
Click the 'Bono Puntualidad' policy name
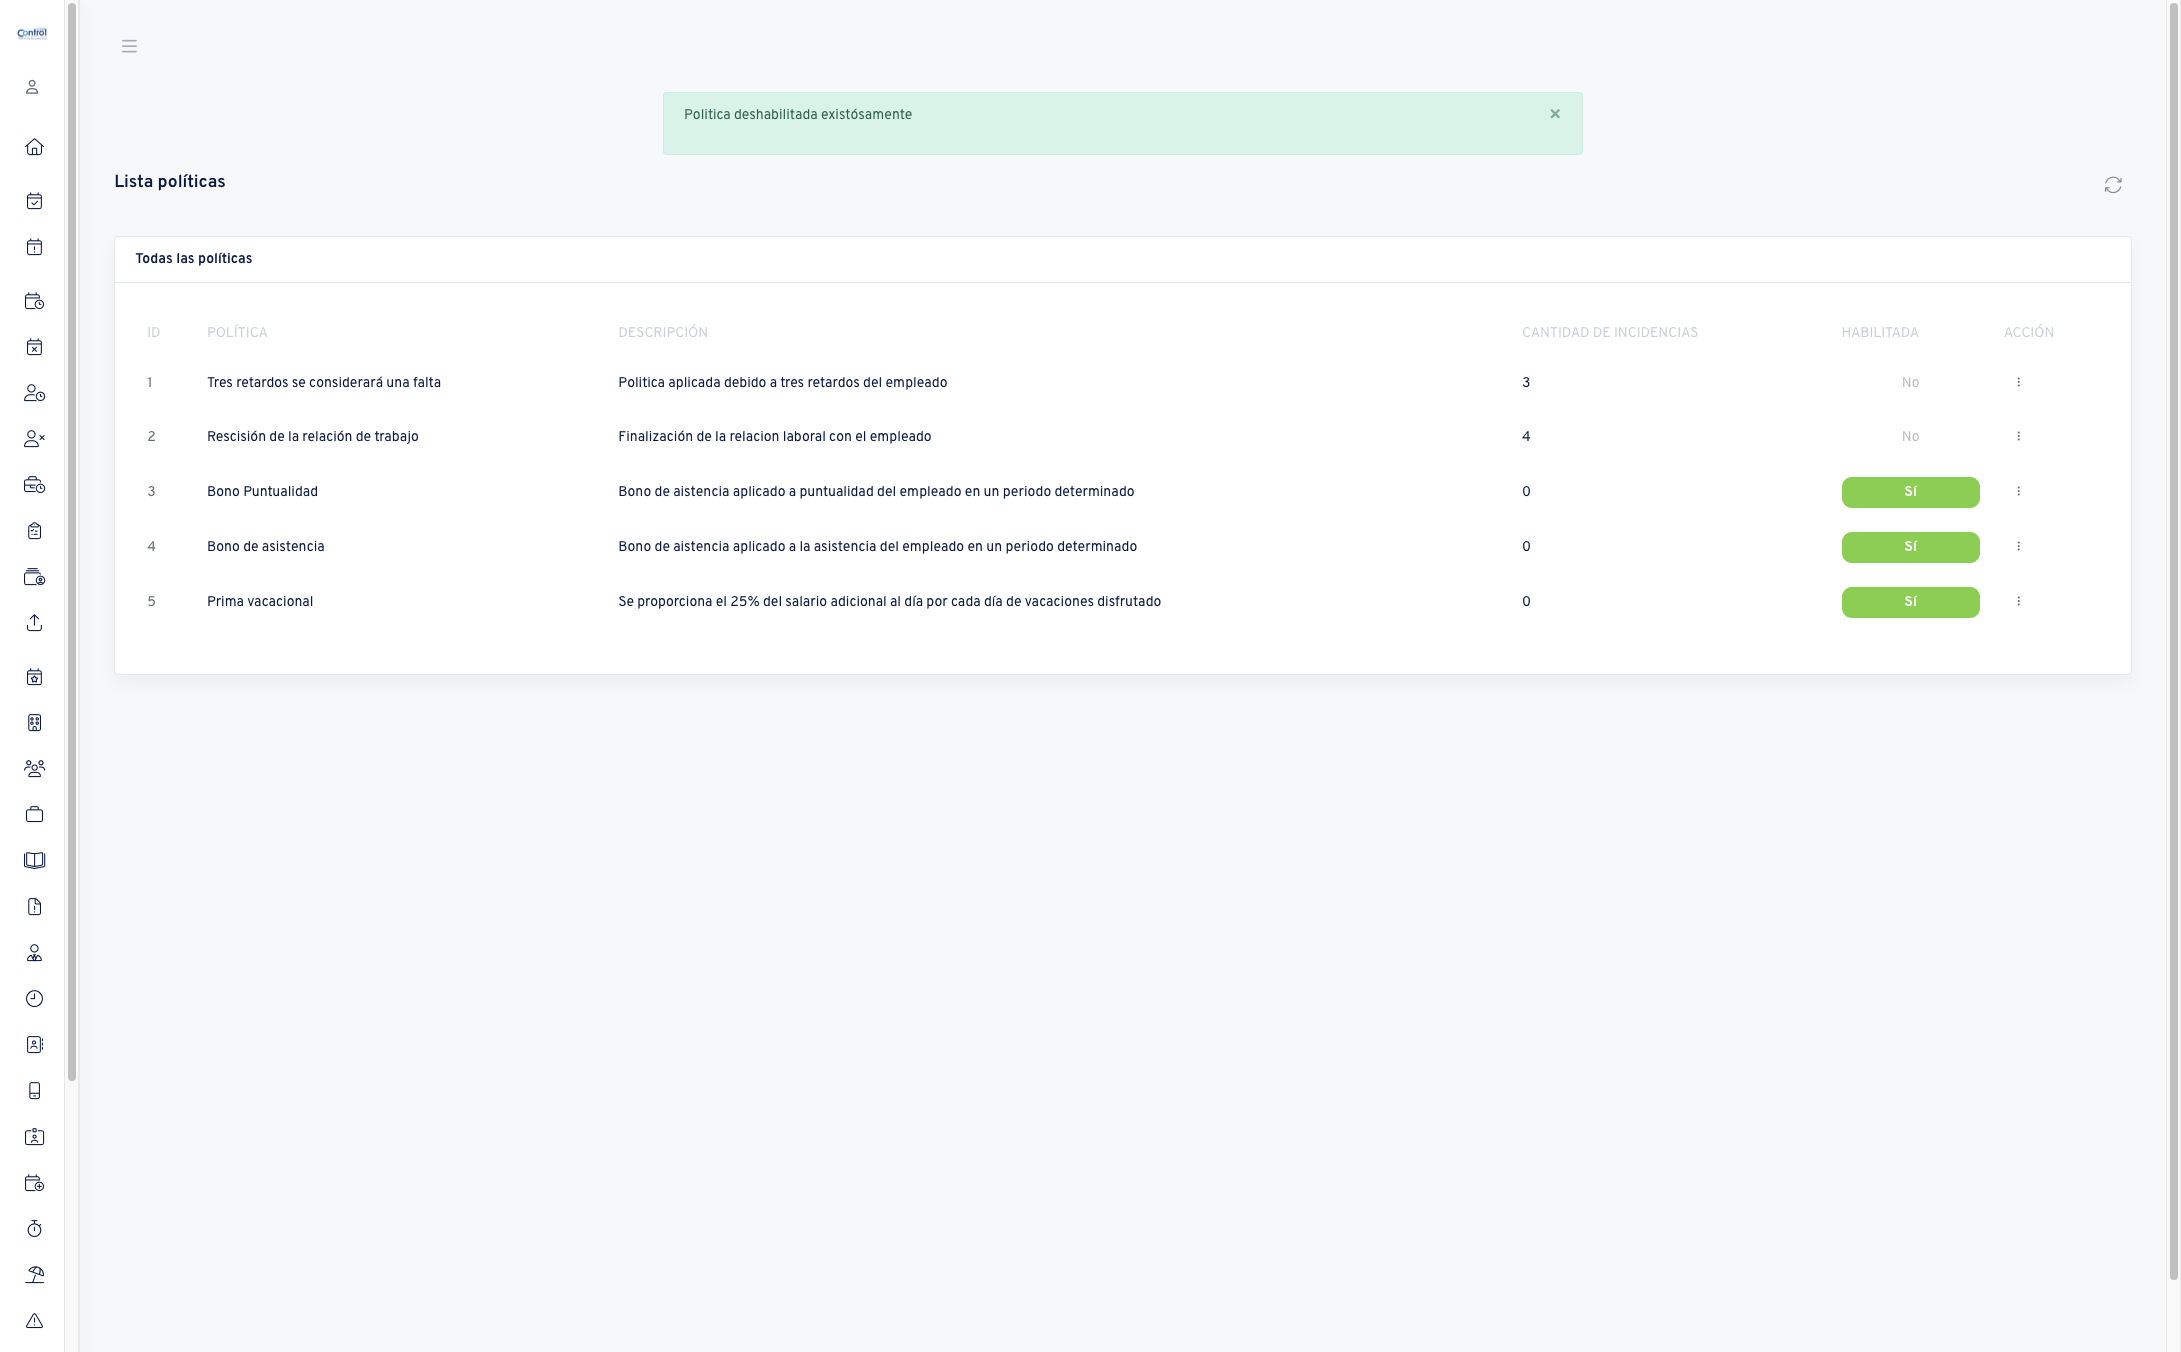(262, 491)
